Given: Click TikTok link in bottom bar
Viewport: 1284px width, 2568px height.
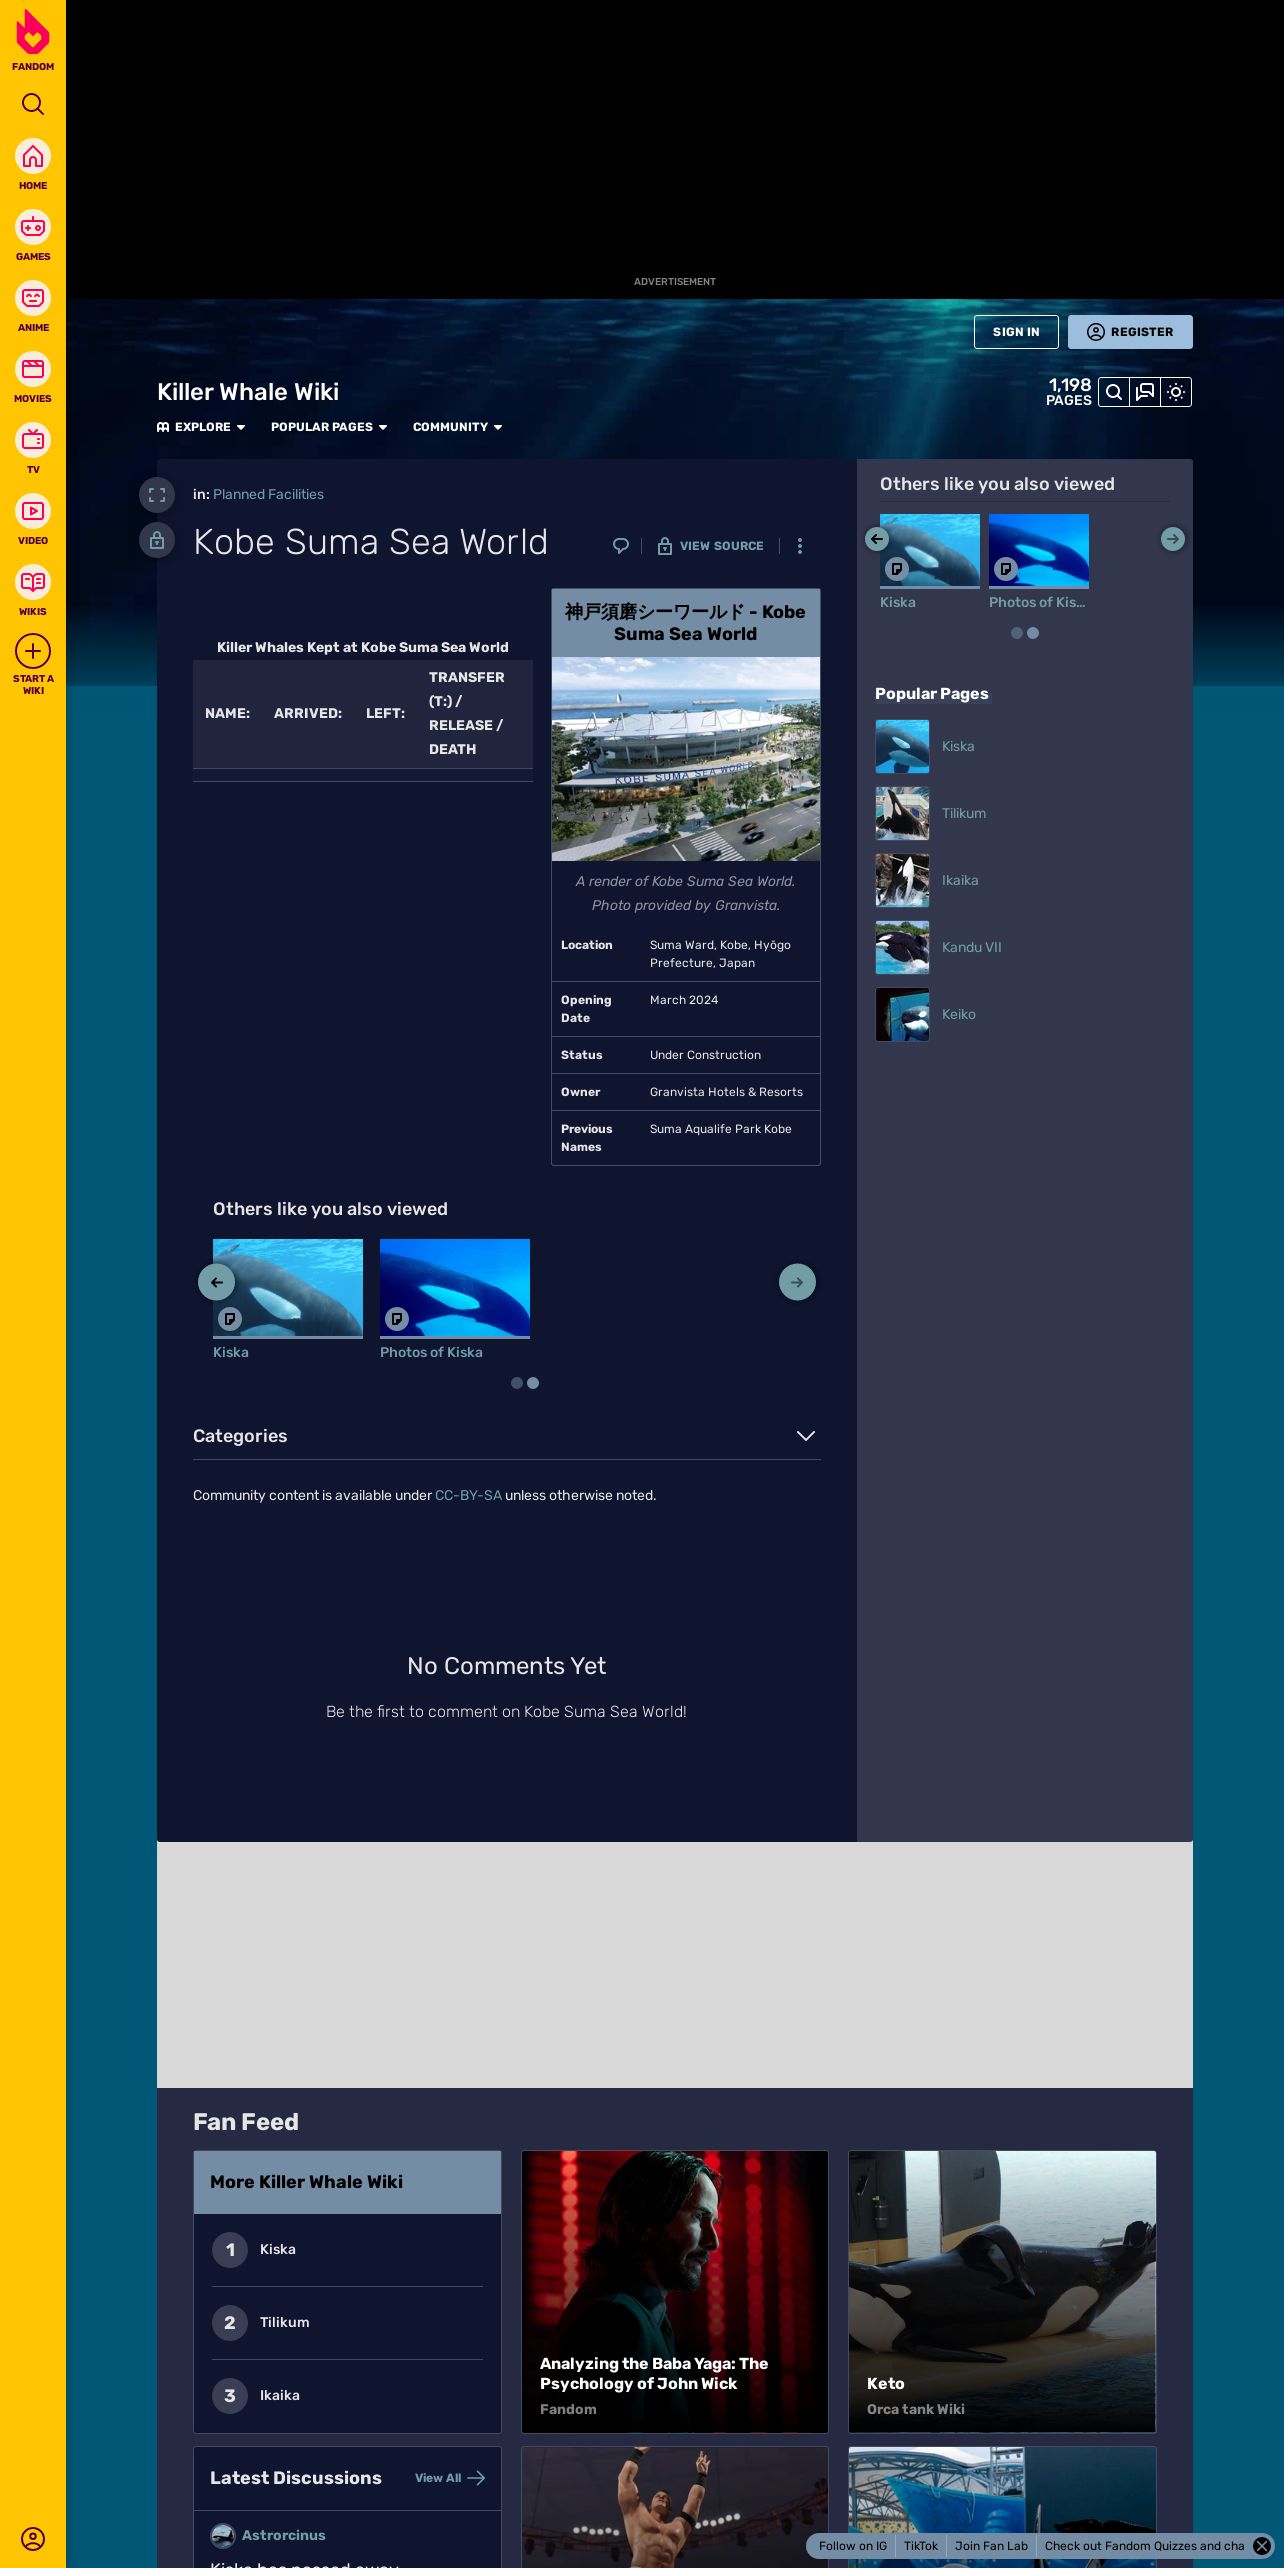Looking at the screenshot, I should (x=921, y=2546).
